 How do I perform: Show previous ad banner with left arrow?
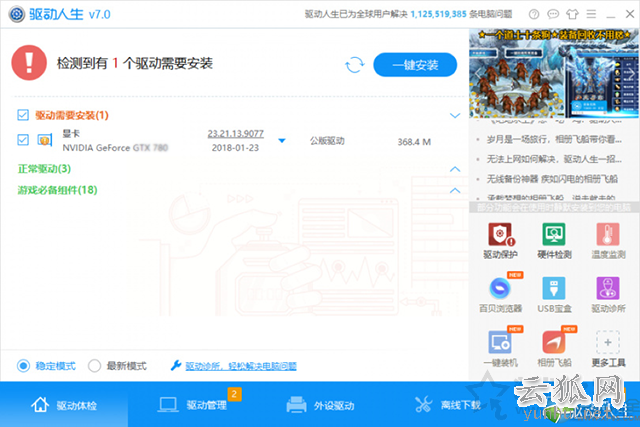pyautogui.click(x=478, y=74)
